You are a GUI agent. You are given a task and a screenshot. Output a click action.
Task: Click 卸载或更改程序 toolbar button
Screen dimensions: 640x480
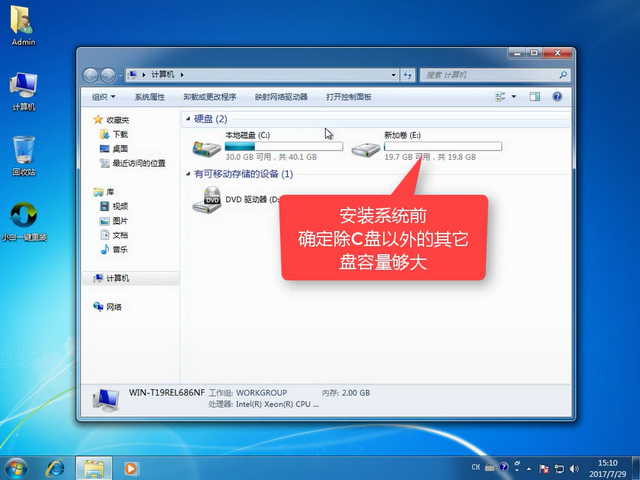[x=210, y=97]
